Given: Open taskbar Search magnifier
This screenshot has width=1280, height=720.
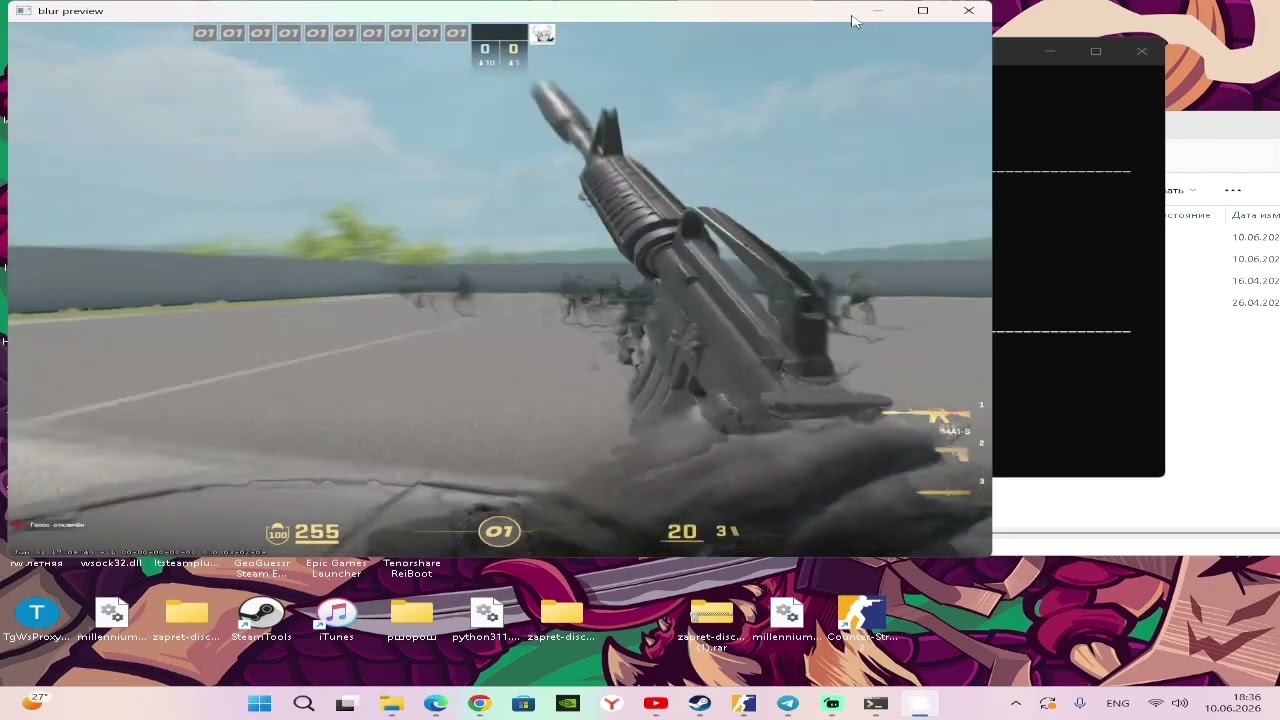Looking at the screenshot, I should [304, 704].
